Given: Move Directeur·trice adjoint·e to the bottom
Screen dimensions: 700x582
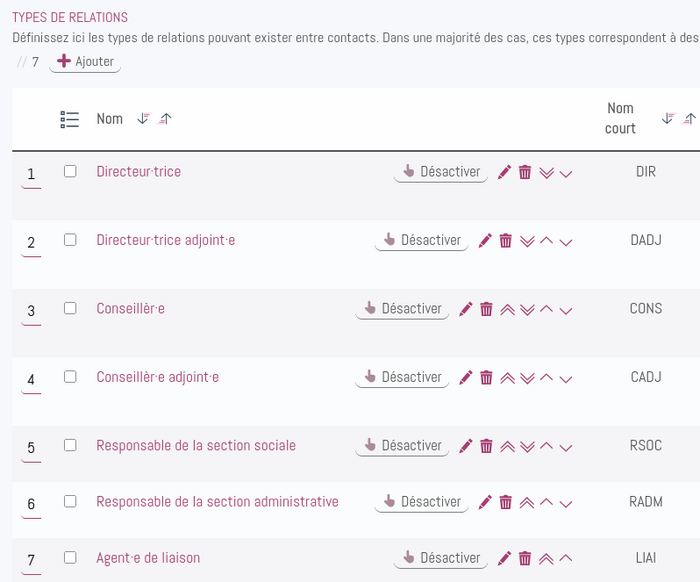Looking at the screenshot, I should click(x=527, y=241).
